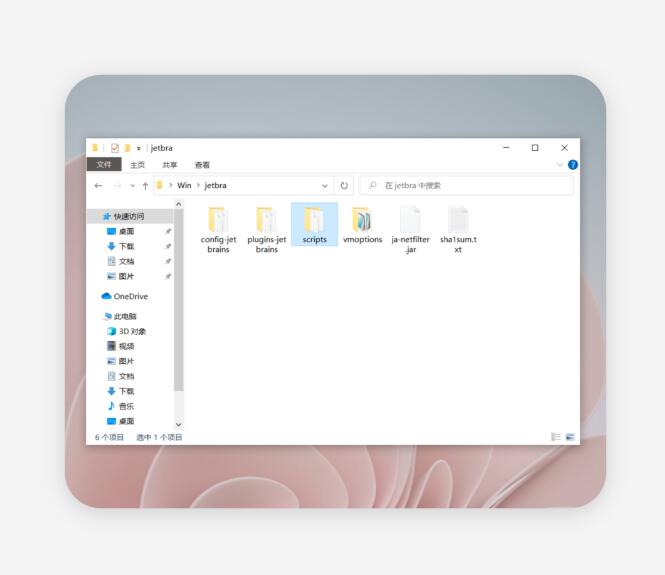Click the back navigation arrow
Image resolution: width=665 pixels, height=575 pixels.
[x=98, y=186]
